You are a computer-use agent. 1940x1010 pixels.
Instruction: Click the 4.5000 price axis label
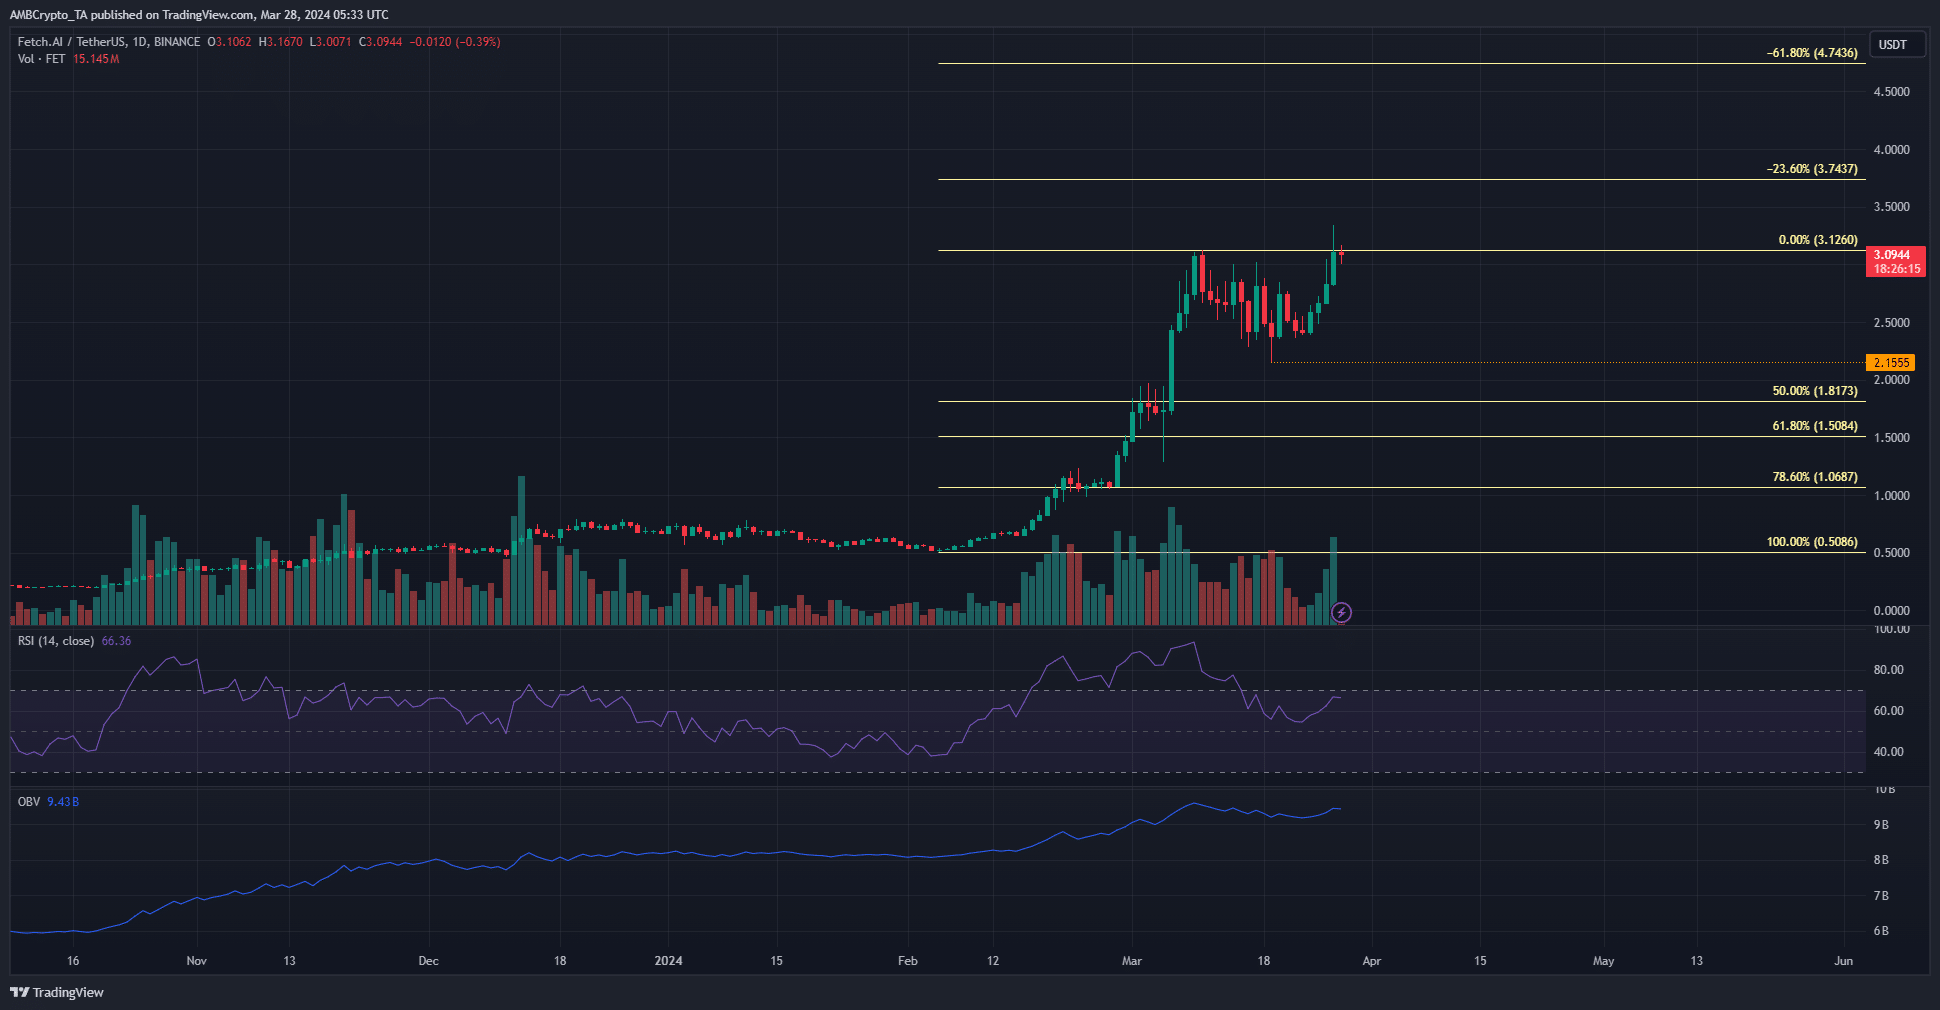click(x=1891, y=92)
